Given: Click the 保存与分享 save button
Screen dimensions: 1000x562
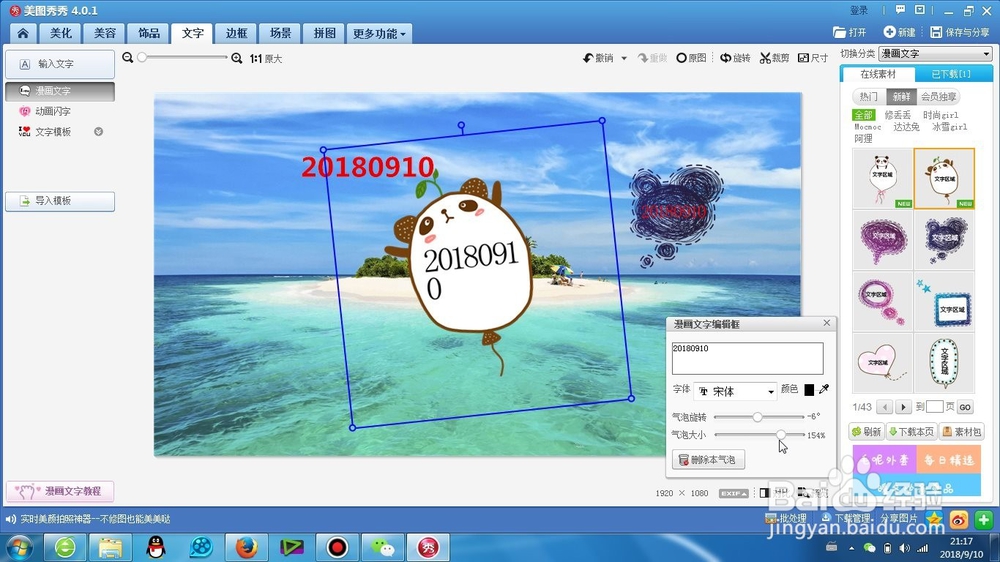Looking at the screenshot, I should coord(960,32).
